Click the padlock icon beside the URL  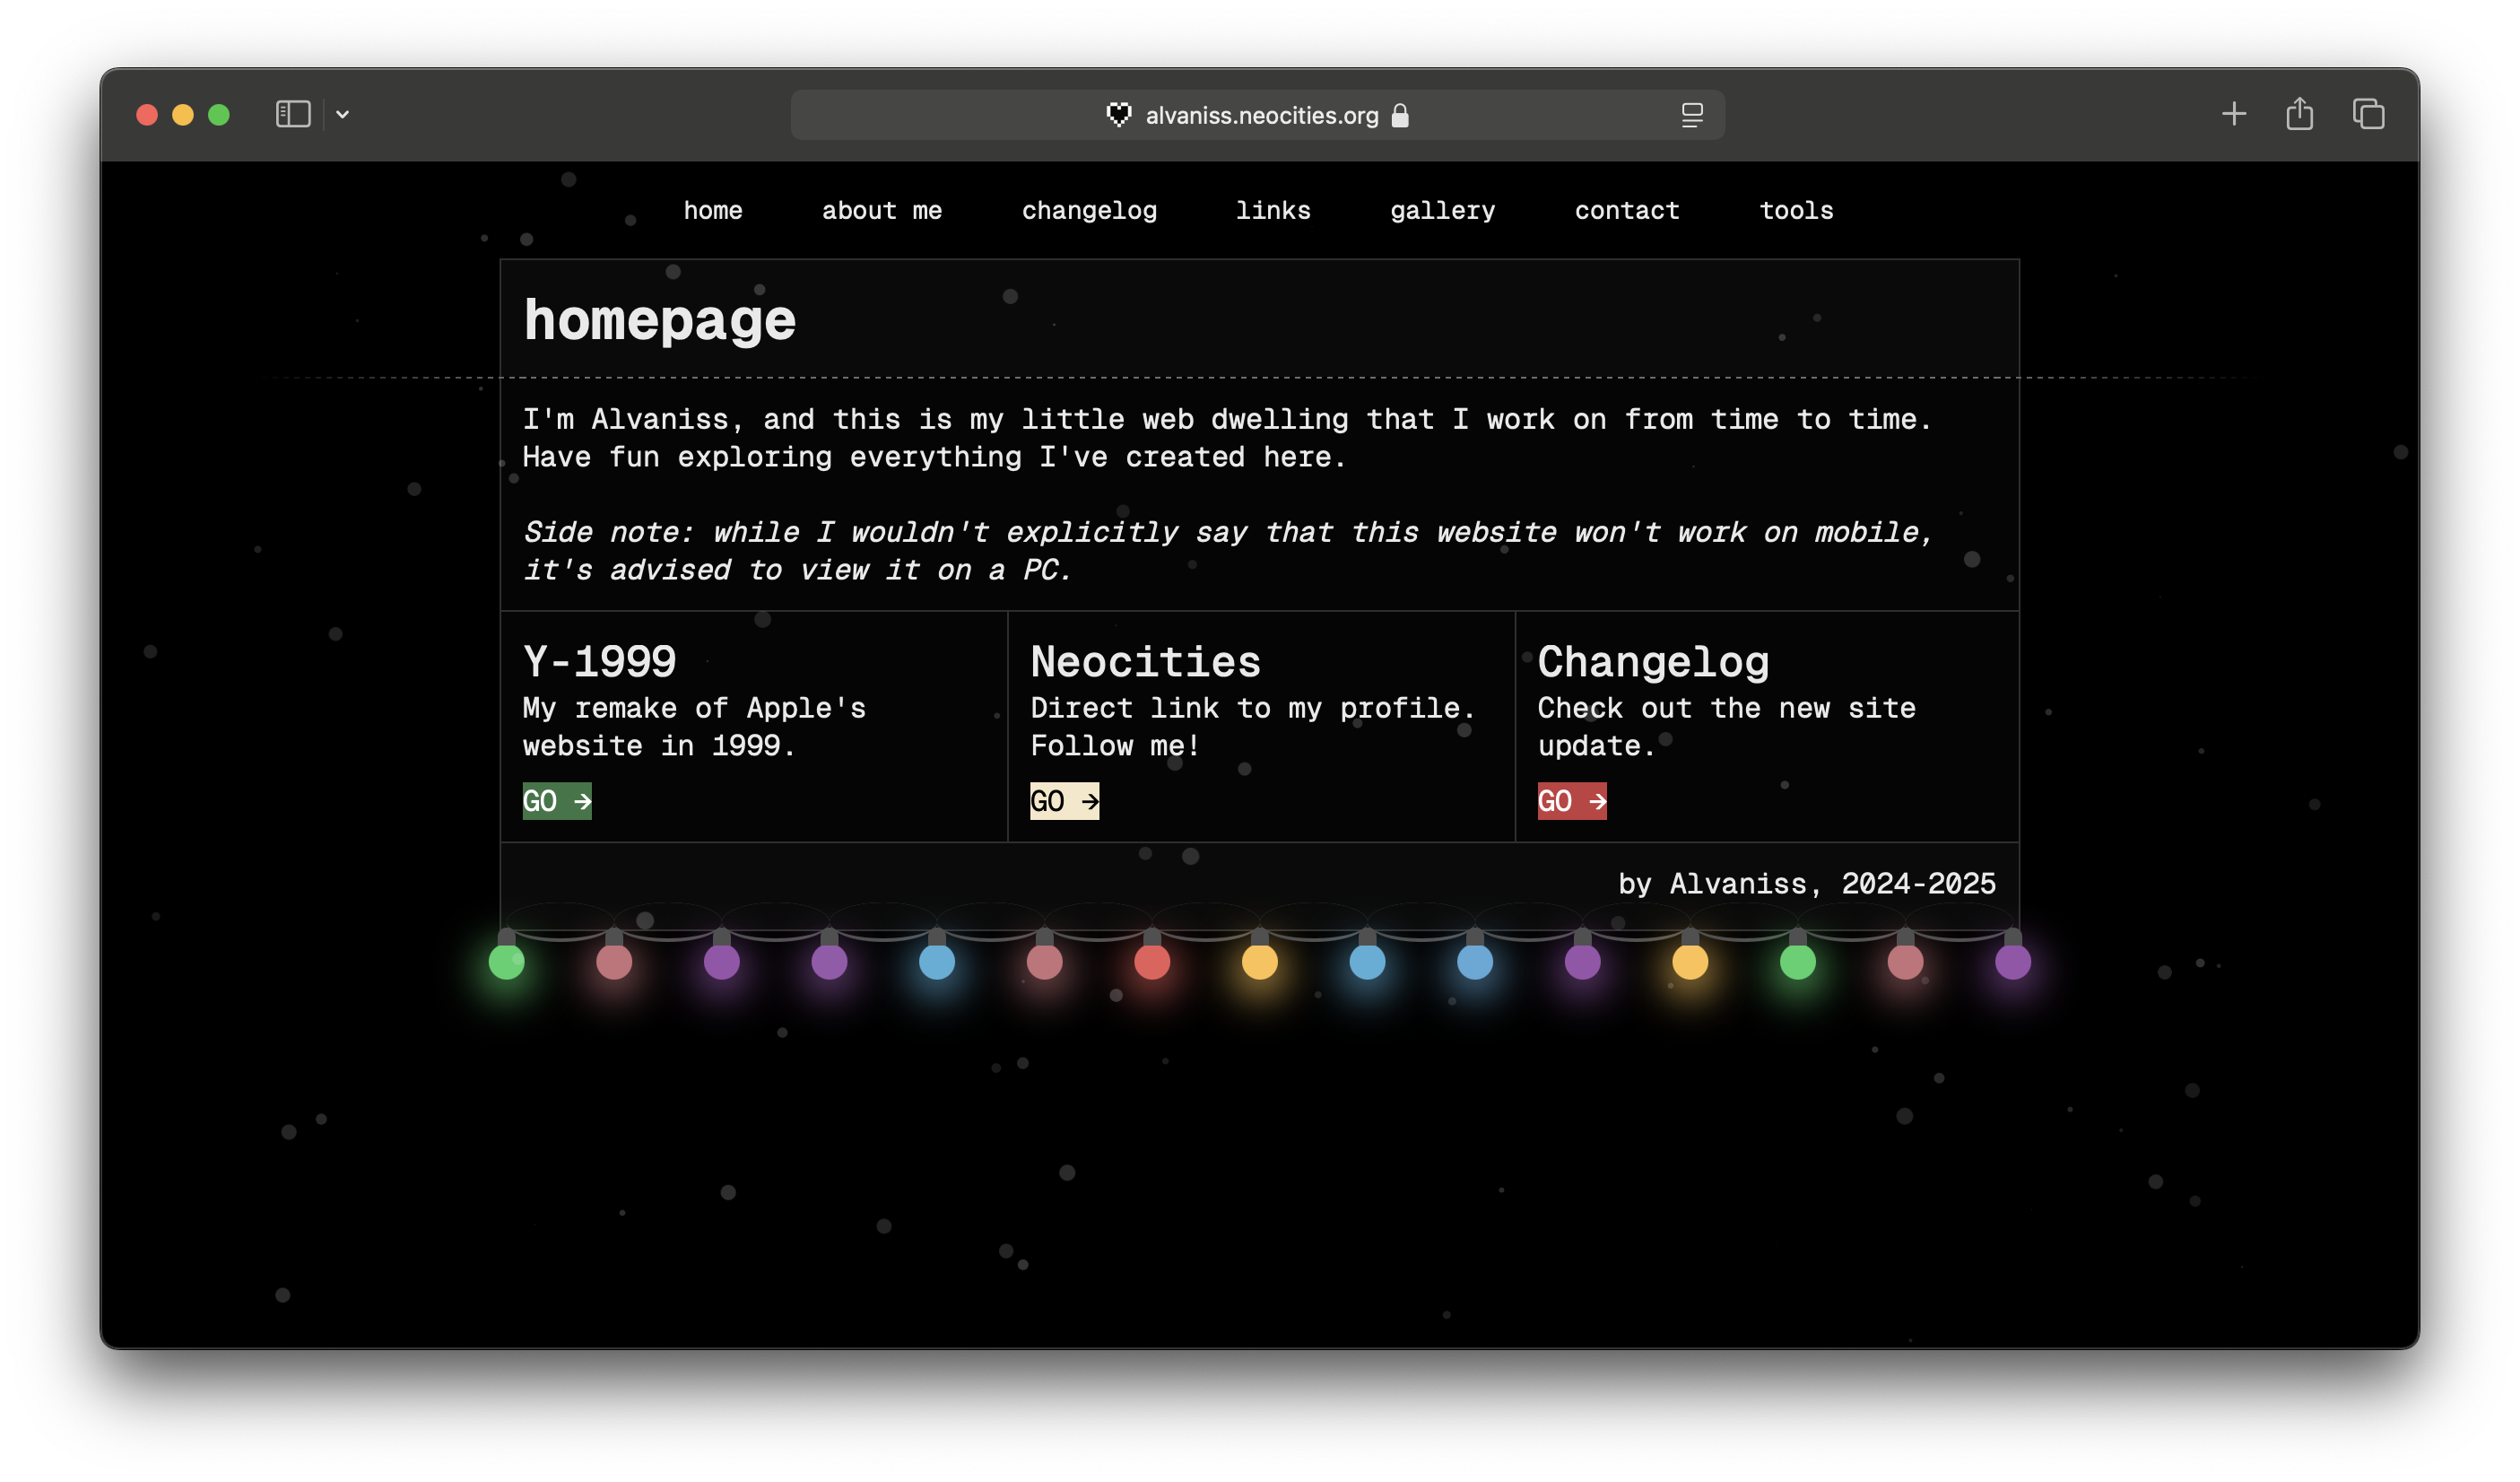tap(1400, 116)
